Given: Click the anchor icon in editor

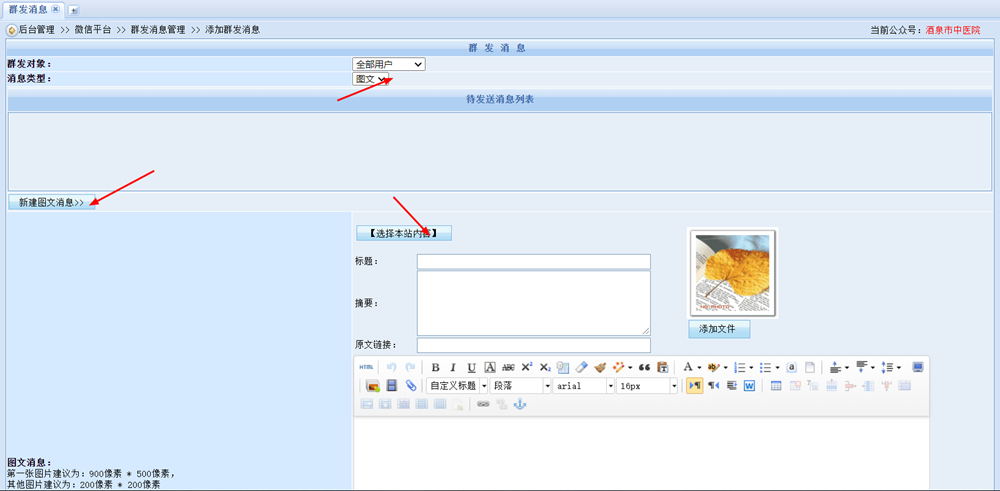Looking at the screenshot, I should click(x=519, y=404).
